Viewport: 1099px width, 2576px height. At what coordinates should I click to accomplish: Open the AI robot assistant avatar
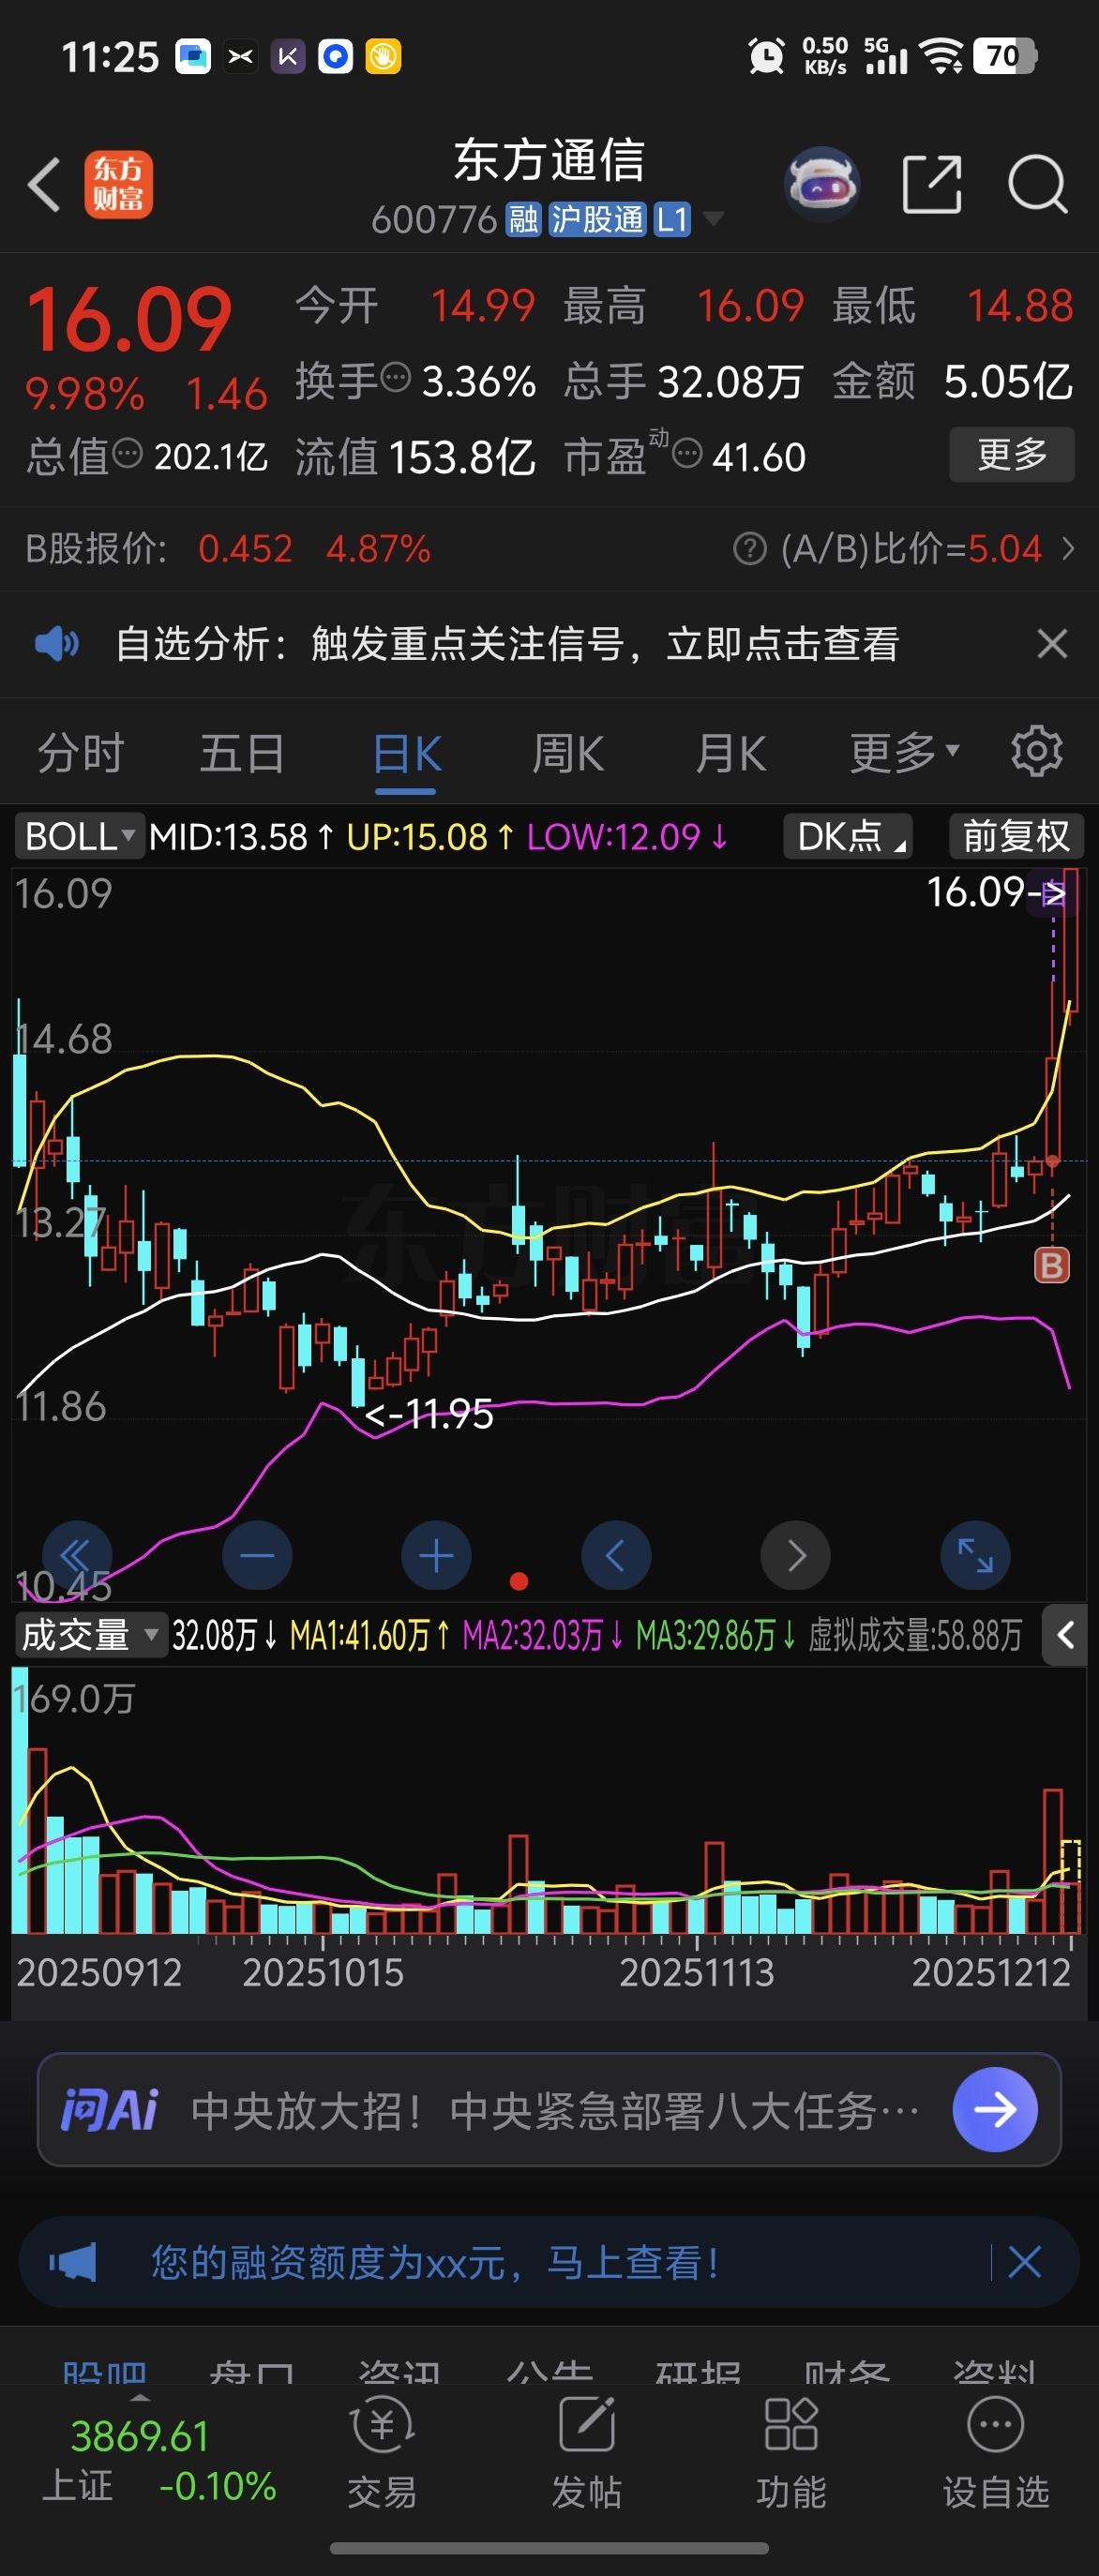(x=822, y=184)
